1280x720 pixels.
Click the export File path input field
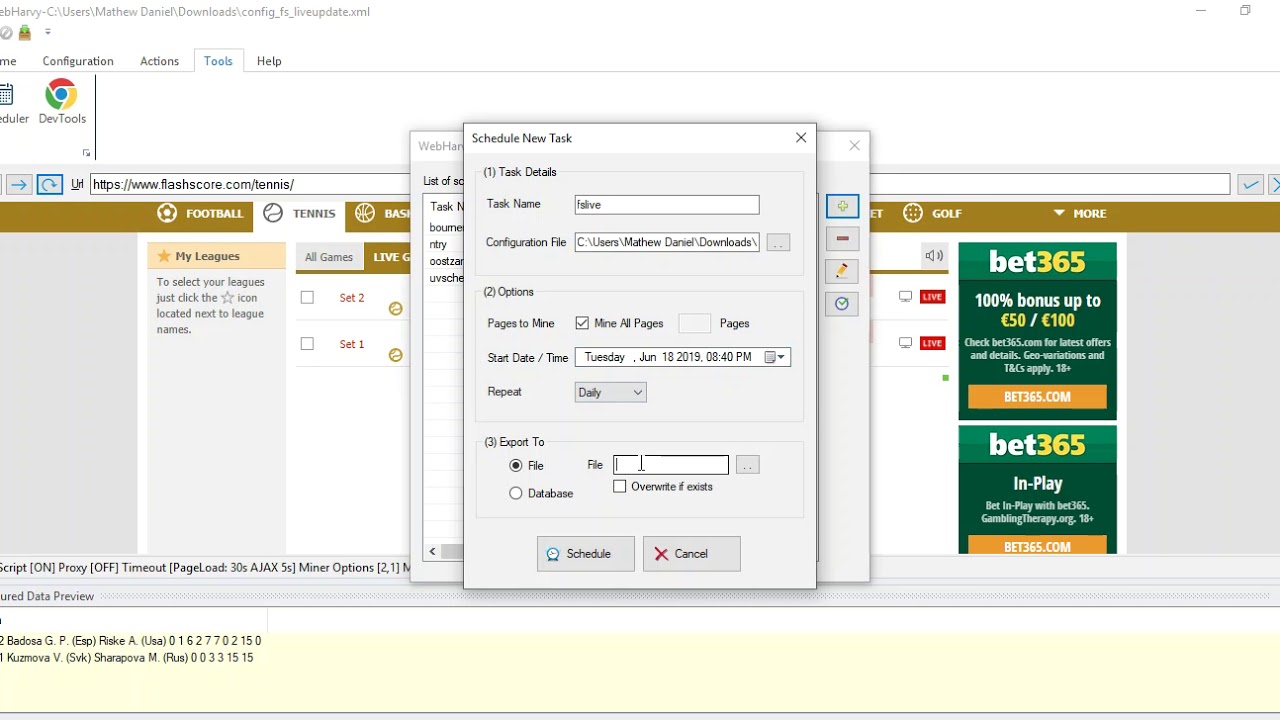[x=671, y=465]
